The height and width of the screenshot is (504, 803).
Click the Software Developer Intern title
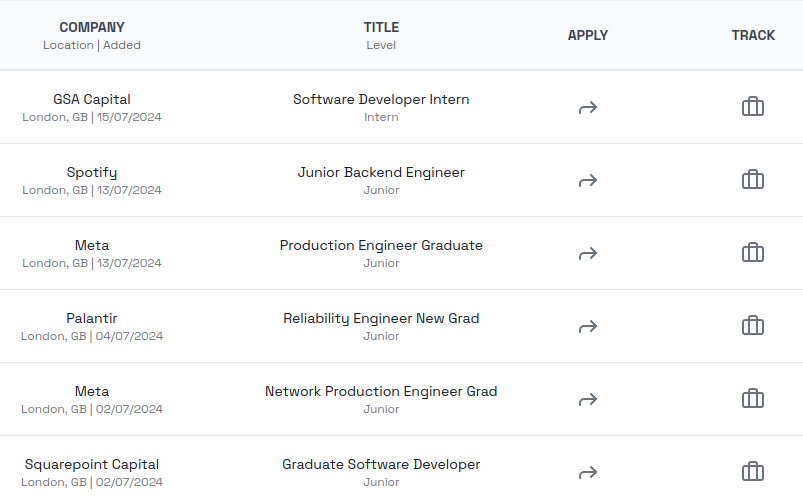click(381, 99)
